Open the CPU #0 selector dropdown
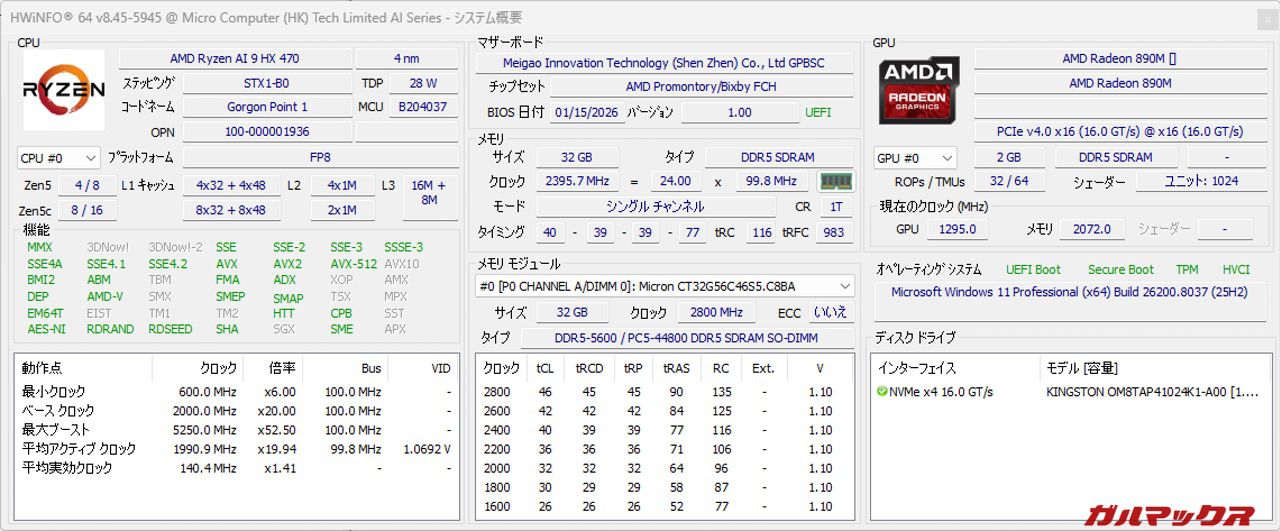 [59, 158]
